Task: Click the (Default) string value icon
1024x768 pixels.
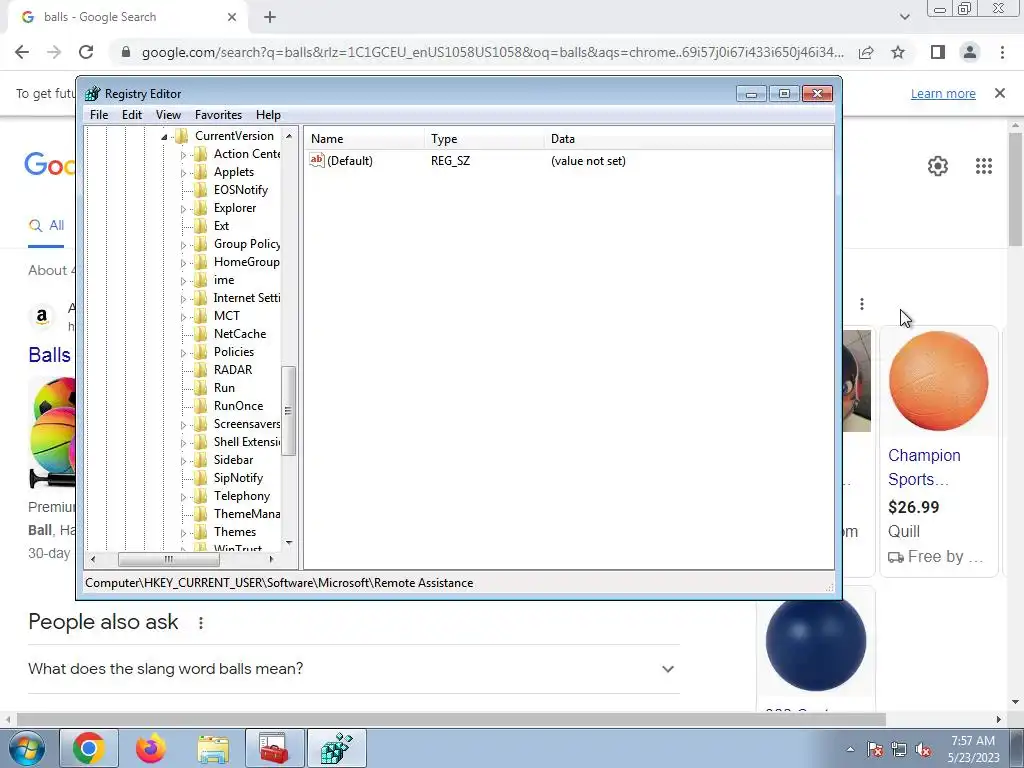Action: tap(317, 160)
